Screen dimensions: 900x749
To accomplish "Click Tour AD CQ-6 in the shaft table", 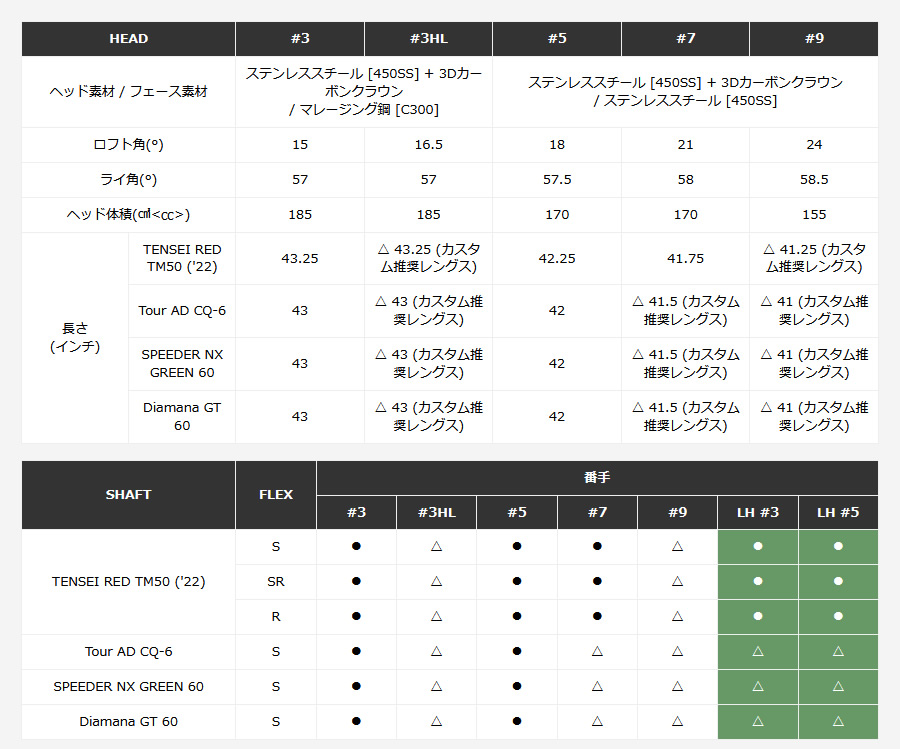I will pos(129,651).
